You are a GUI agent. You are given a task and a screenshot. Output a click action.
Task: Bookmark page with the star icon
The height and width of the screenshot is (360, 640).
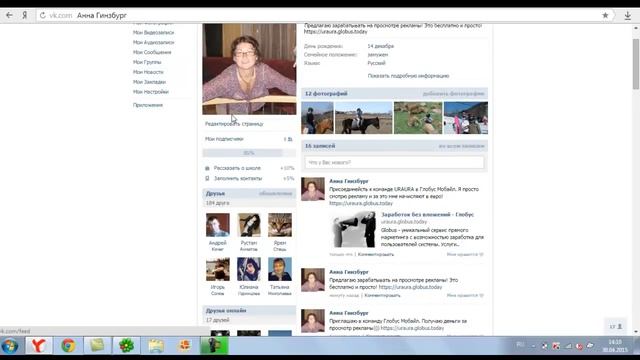coord(605,16)
